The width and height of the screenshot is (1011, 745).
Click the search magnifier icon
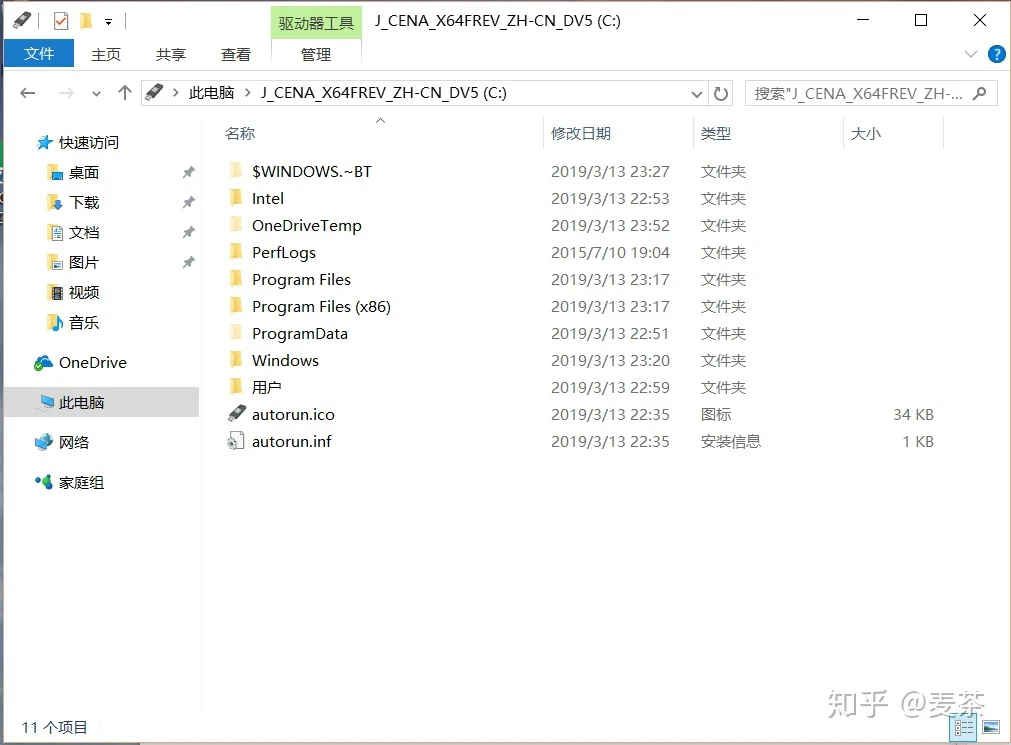[979, 94]
